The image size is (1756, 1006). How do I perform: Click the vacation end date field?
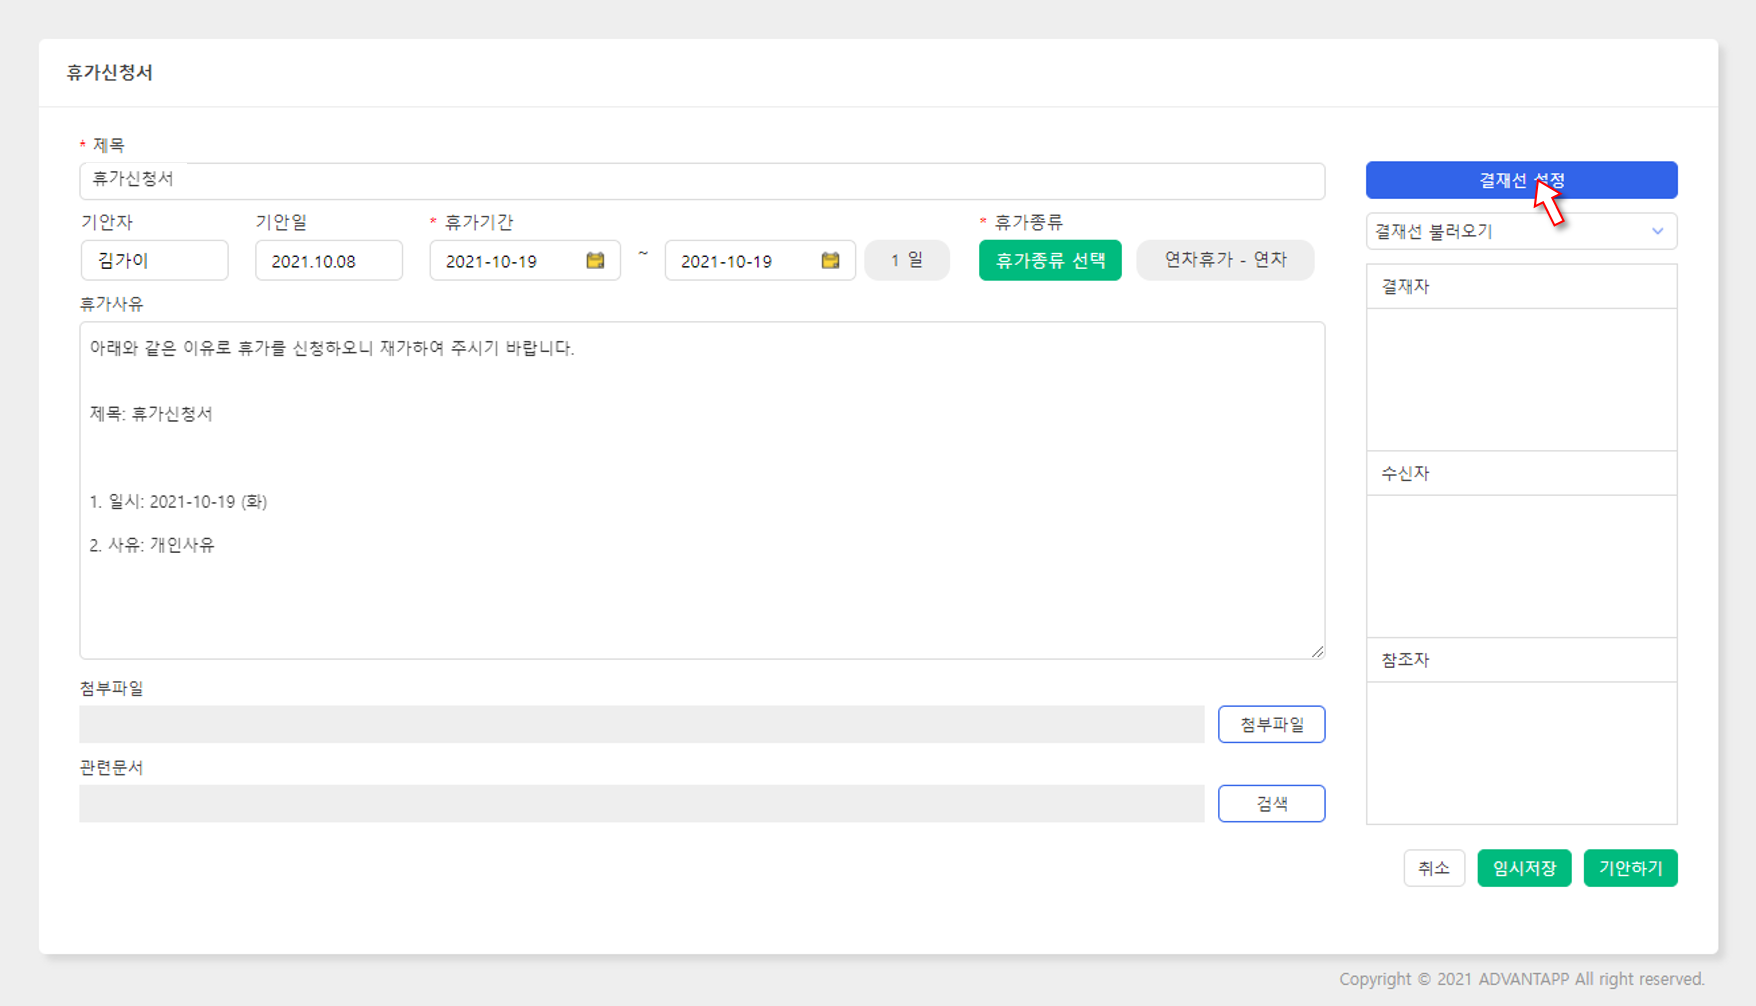[760, 260]
